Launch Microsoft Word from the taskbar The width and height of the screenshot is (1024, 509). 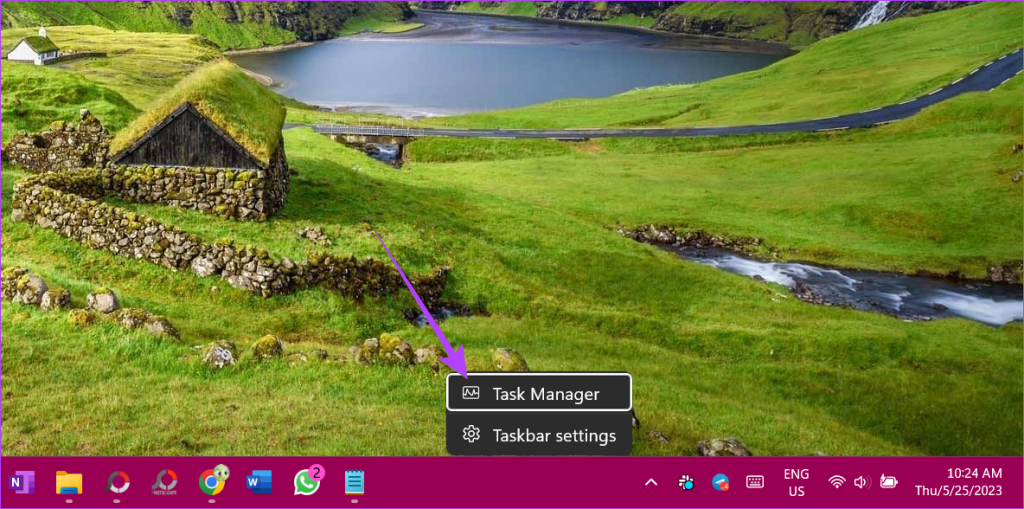259,483
